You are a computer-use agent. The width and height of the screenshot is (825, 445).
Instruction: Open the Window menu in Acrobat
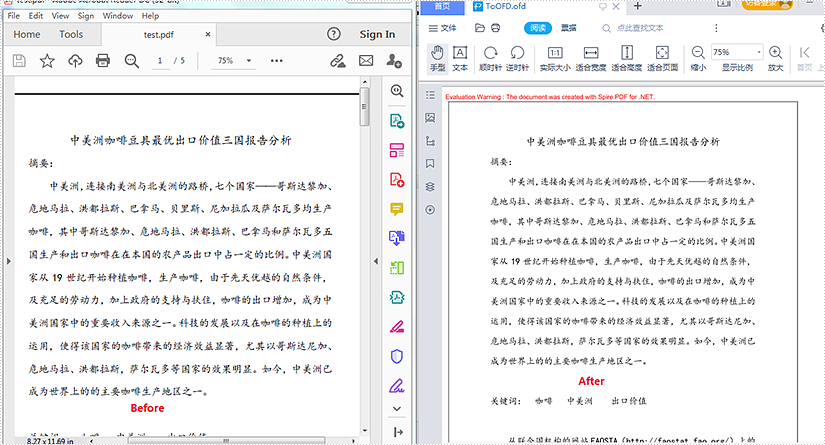pos(118,16)
